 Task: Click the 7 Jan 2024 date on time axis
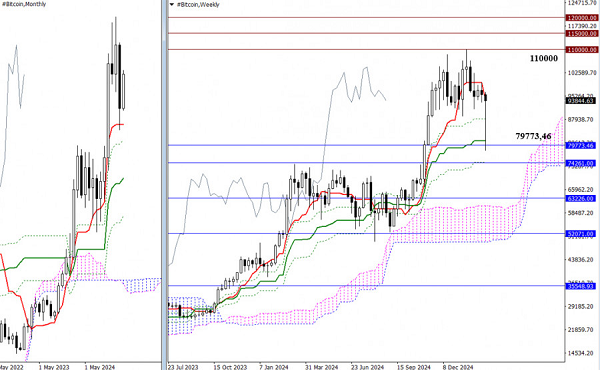274,367
